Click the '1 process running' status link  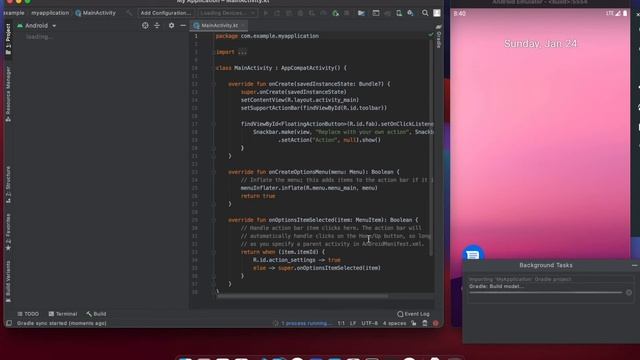tap(306, 323)
